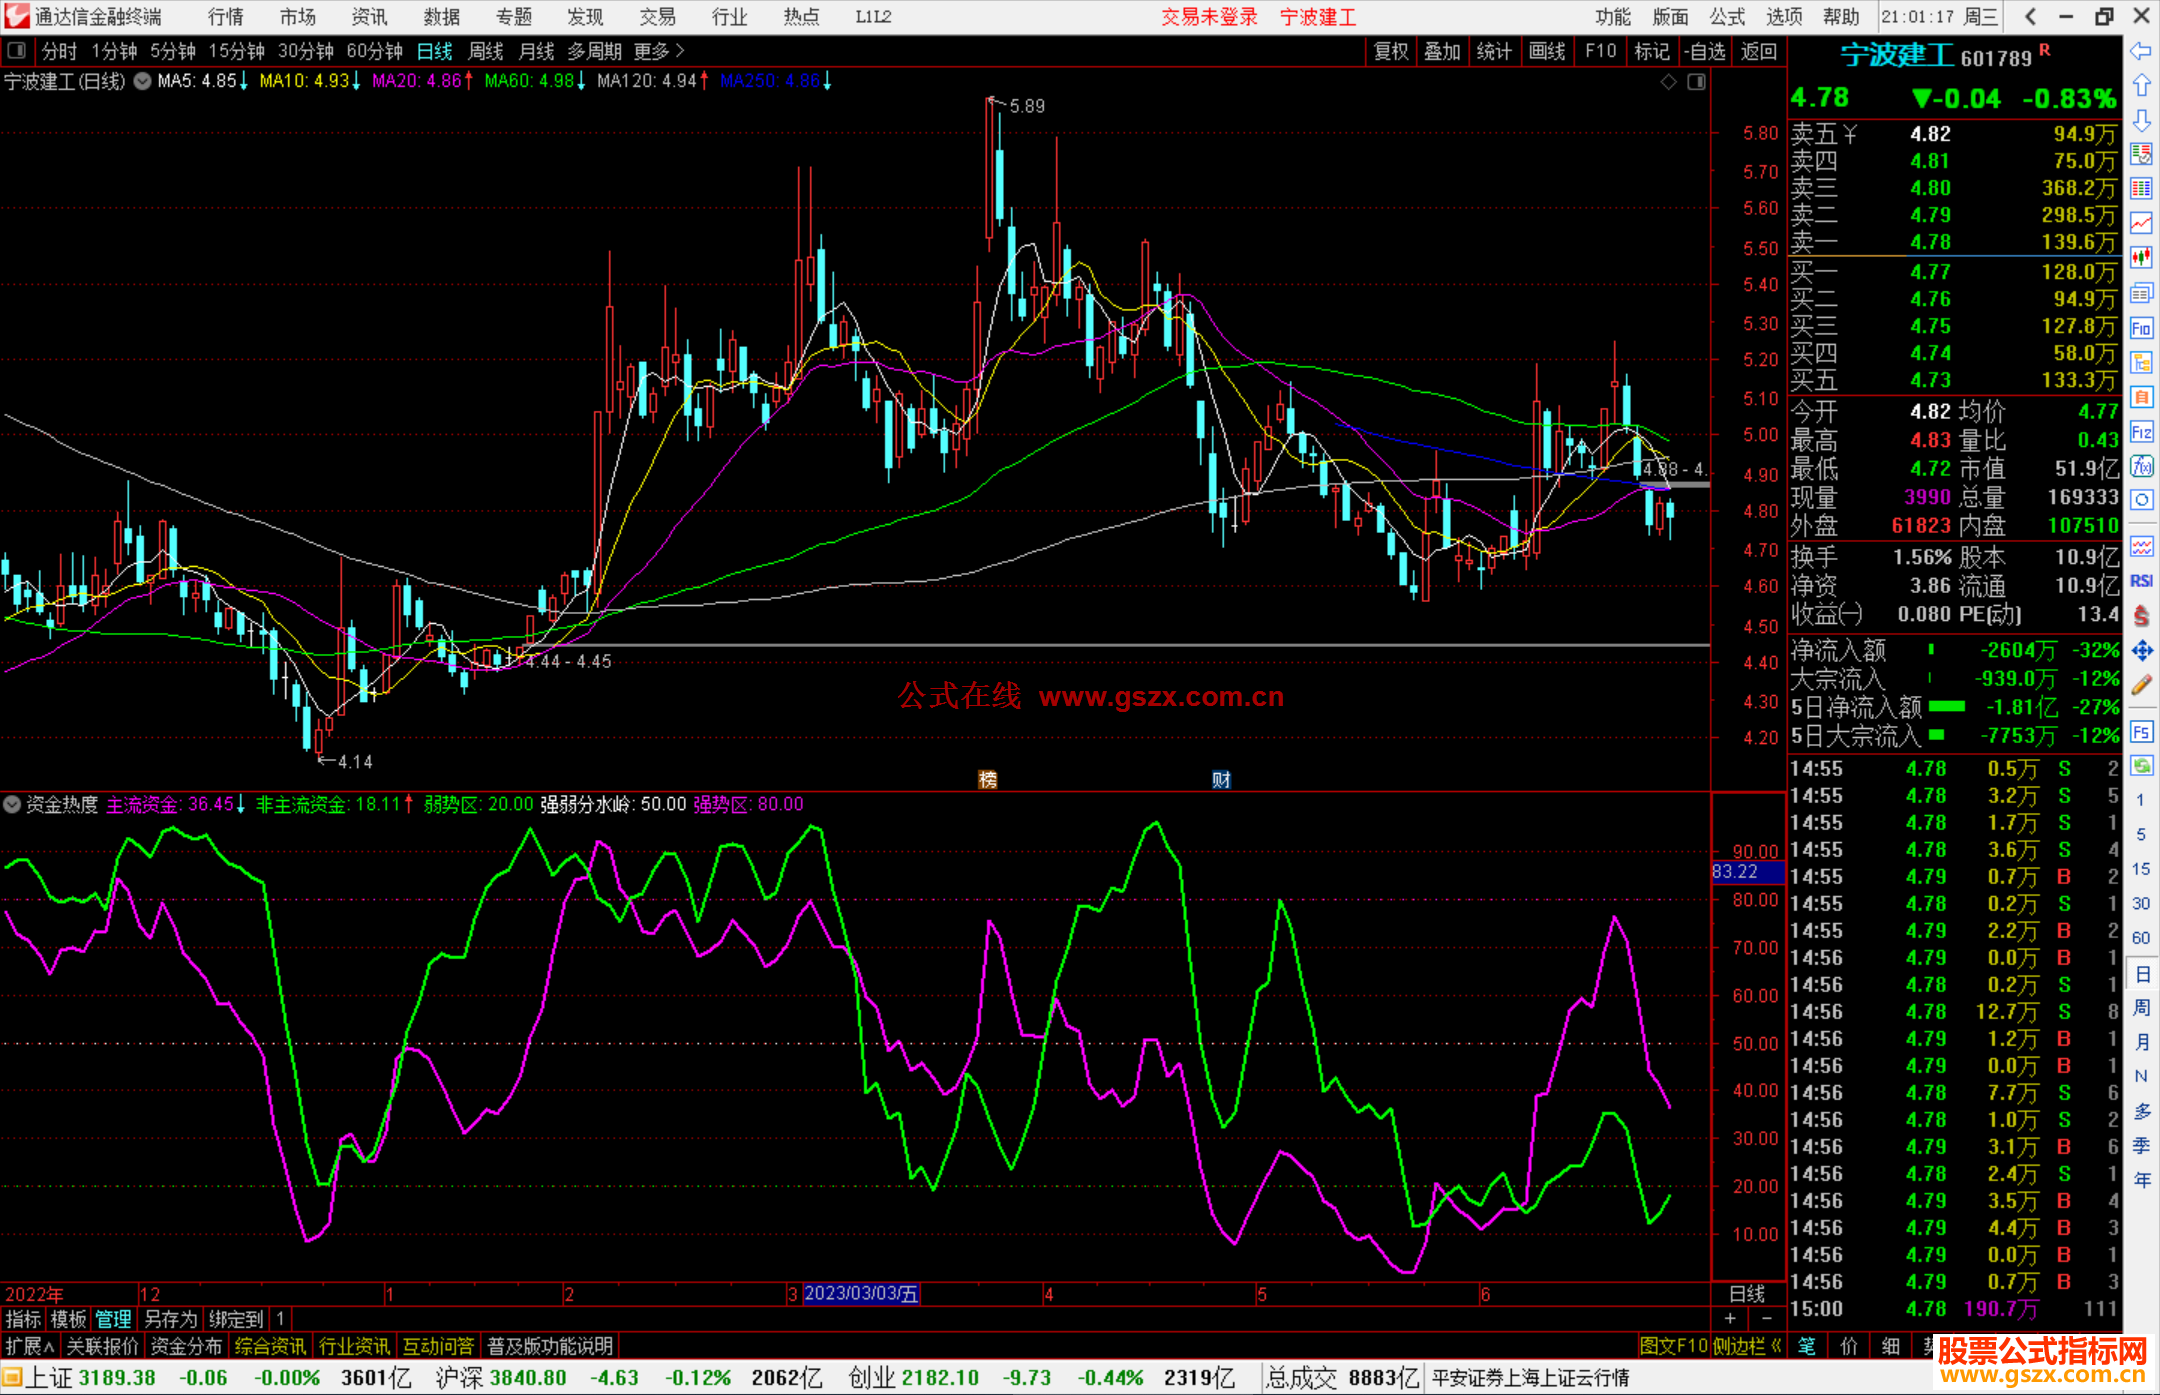Select the RSI indicator sidebar icon
This screenshot has width=2160, height=1395.
tap(2141, 581)
